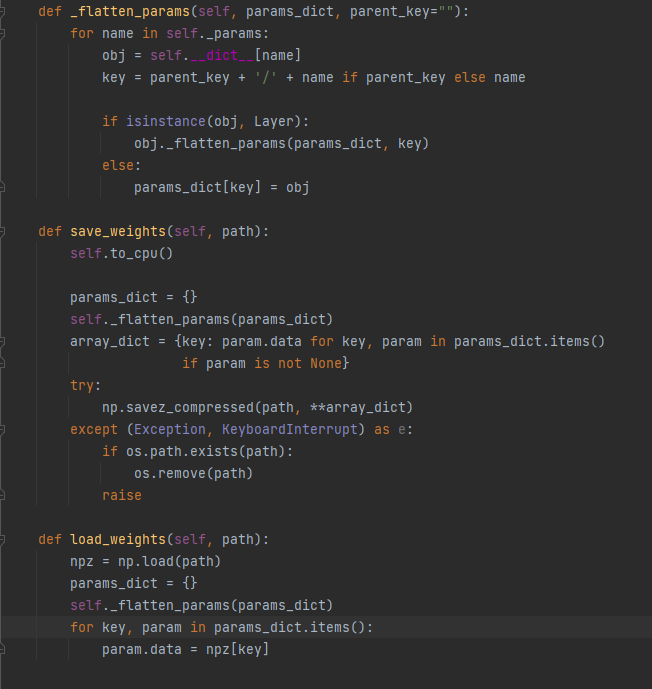The width and height of the screenshot is (652, 689).
Task: Click 'params_dict = {}' inside load_weights
Action: coord(134,584)
